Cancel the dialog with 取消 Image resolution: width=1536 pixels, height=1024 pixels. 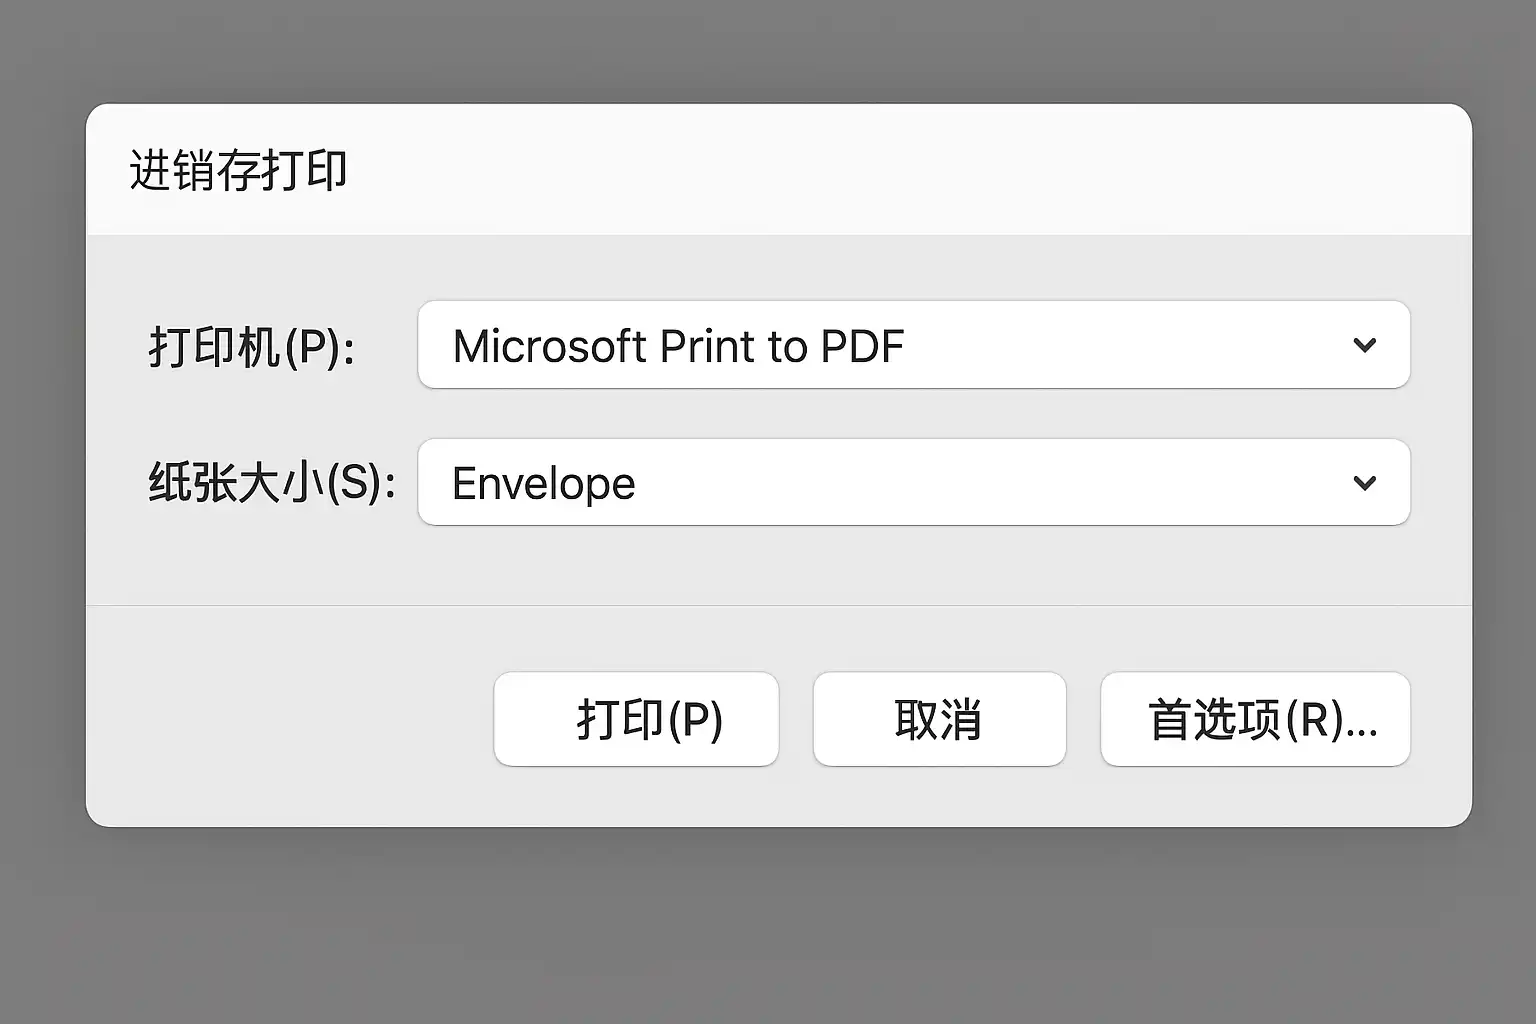tap(939, 719)
